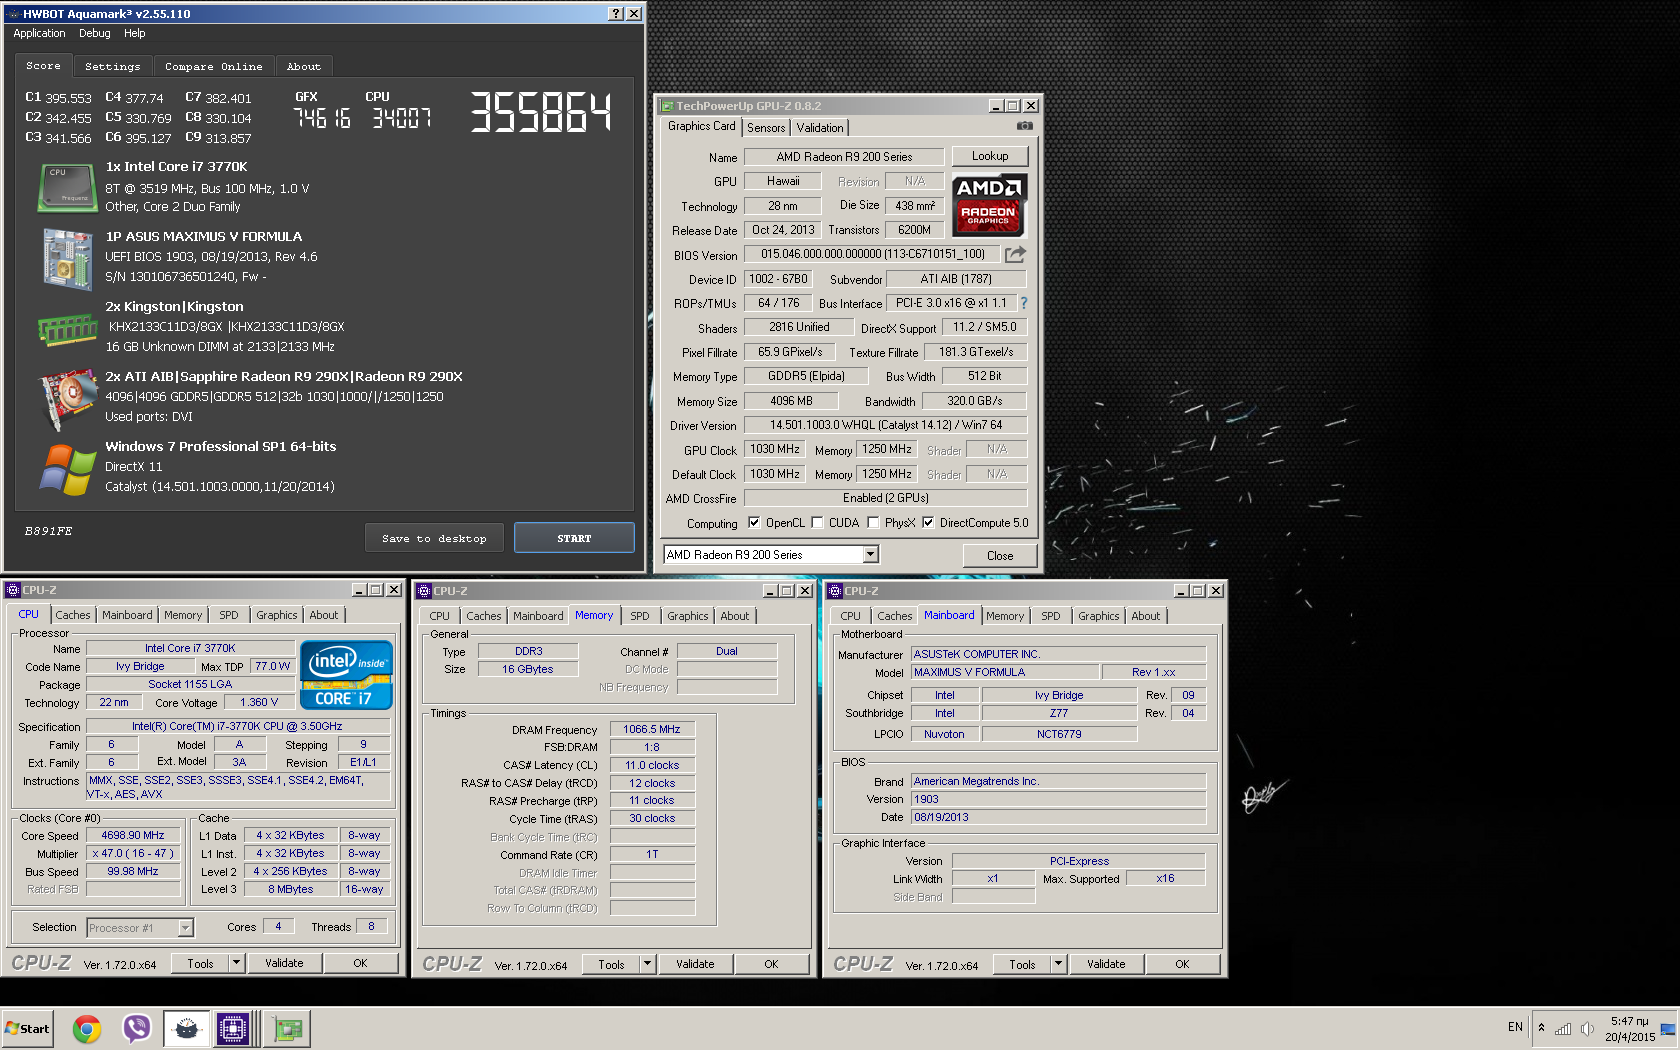The image size is (1680, 1050).
Task: Click the graphics card icon in Aquamark
Action: pos(67,398)
